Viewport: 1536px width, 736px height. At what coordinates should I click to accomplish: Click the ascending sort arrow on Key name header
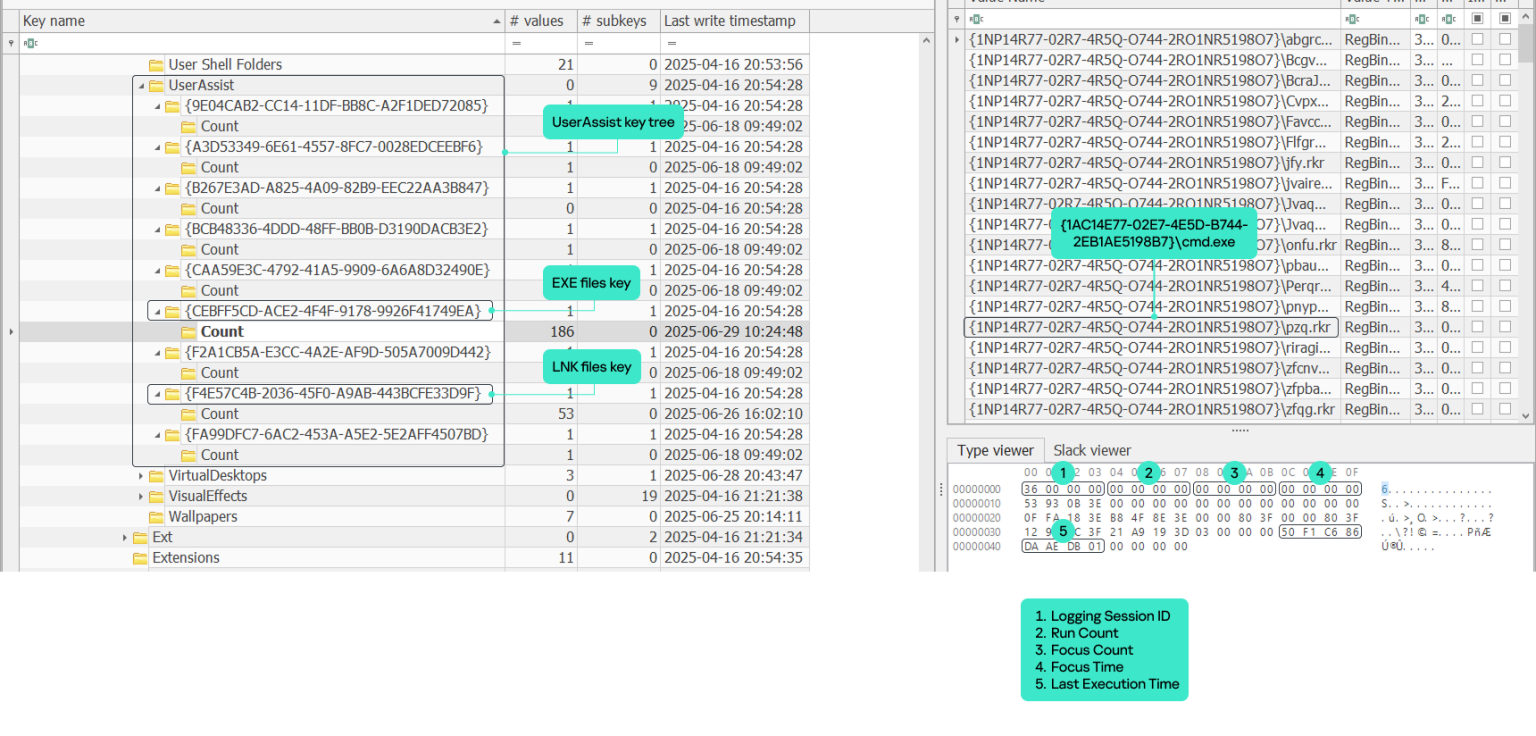pos(496,20)
